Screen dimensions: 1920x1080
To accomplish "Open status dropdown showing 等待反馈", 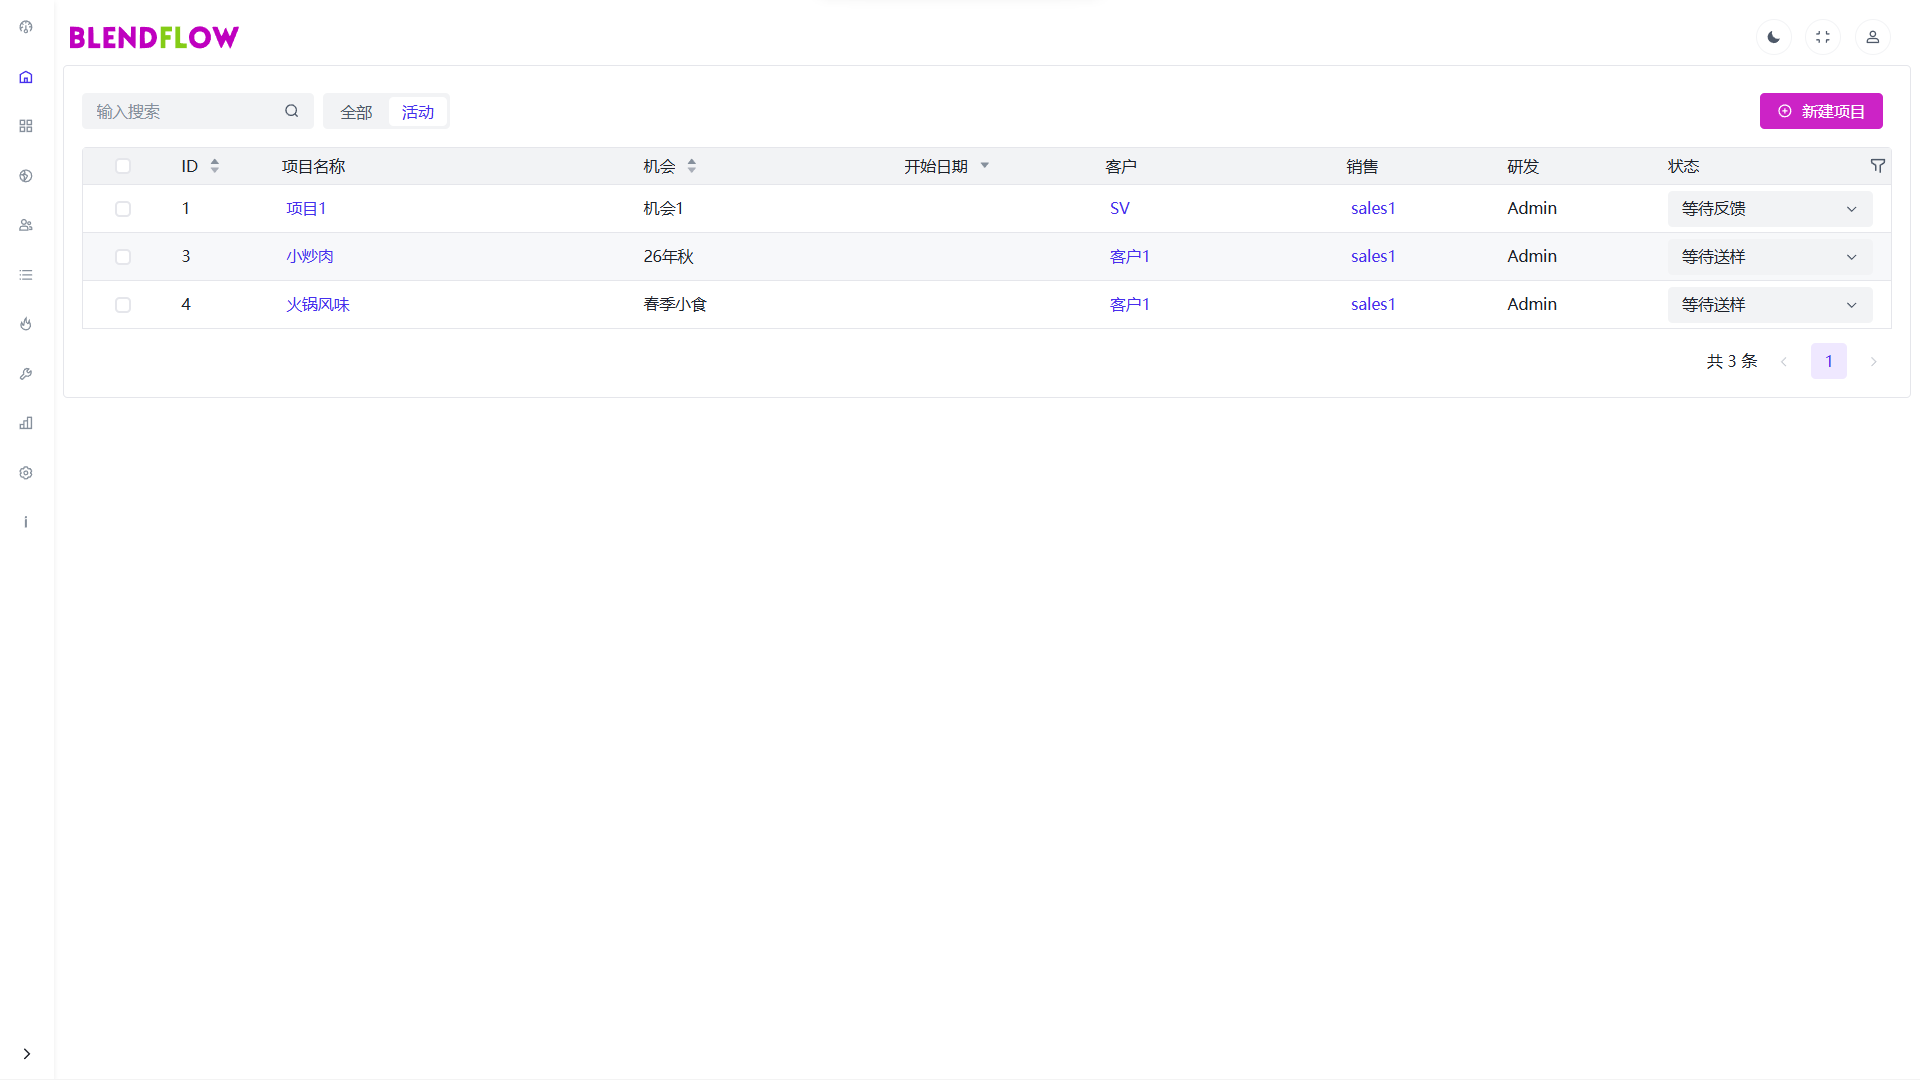I will (1769, 209).
